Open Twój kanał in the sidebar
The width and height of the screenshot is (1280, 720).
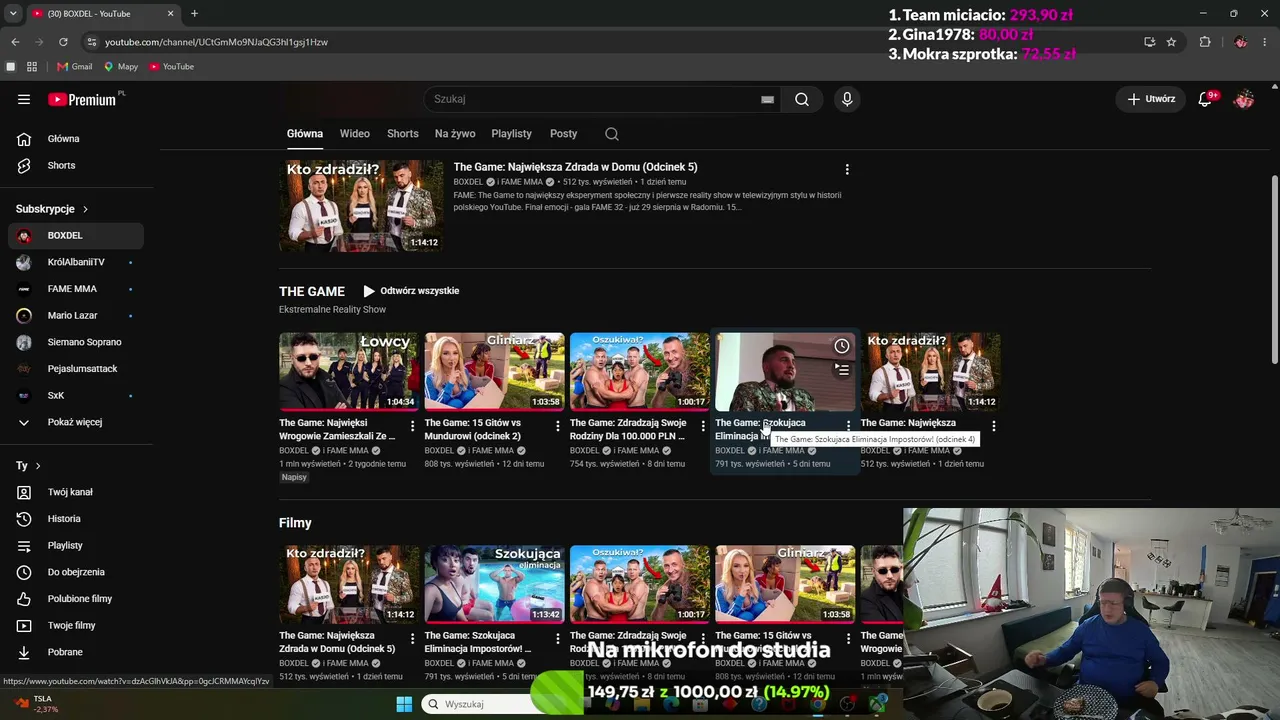(x=76, y=492)
